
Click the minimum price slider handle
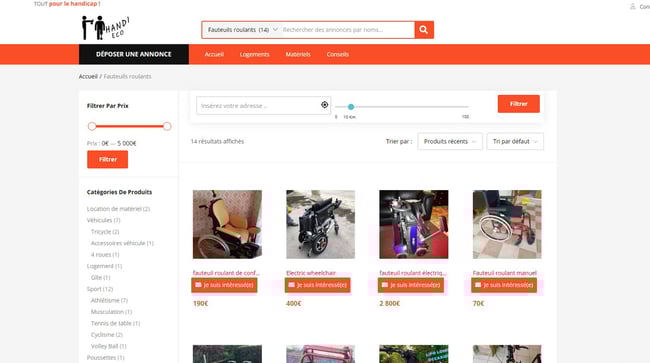coord(92,126)
